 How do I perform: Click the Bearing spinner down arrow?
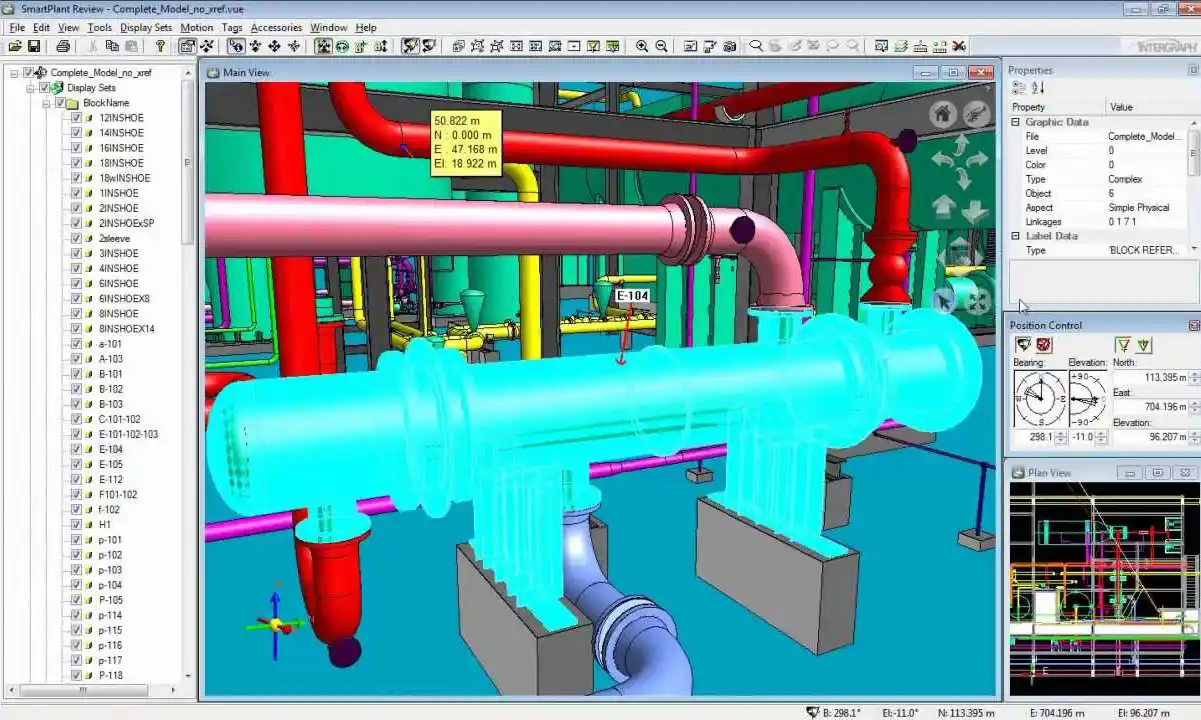click(1060, 440)
